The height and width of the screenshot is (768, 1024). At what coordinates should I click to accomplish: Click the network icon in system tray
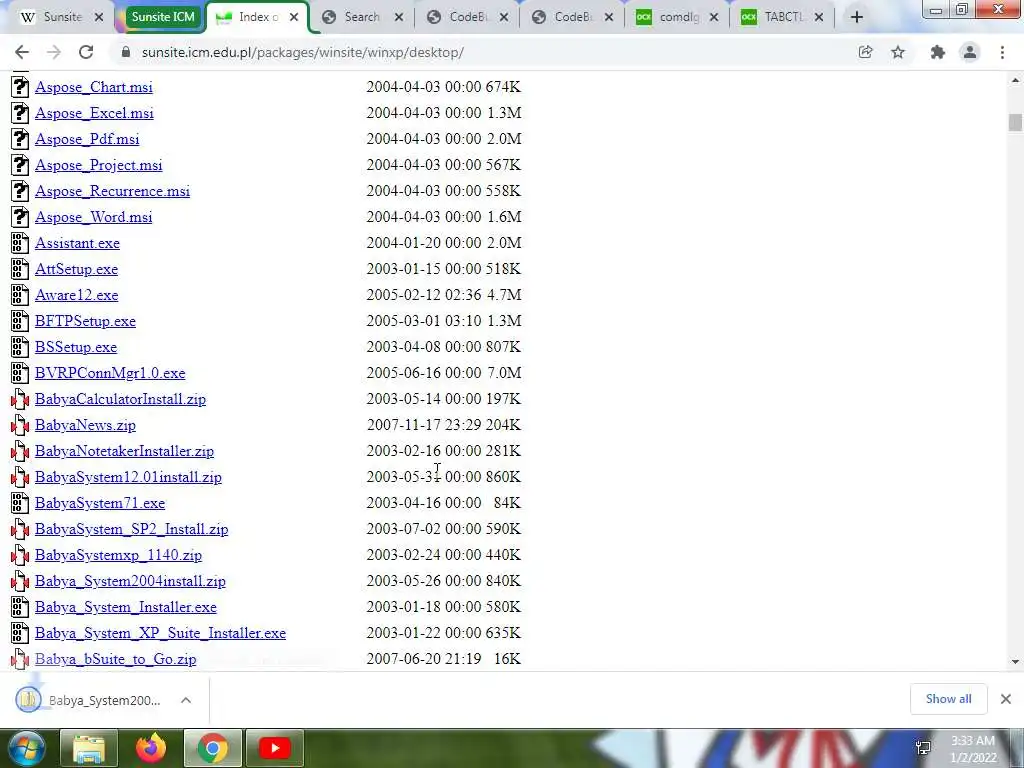coord(923,748)
